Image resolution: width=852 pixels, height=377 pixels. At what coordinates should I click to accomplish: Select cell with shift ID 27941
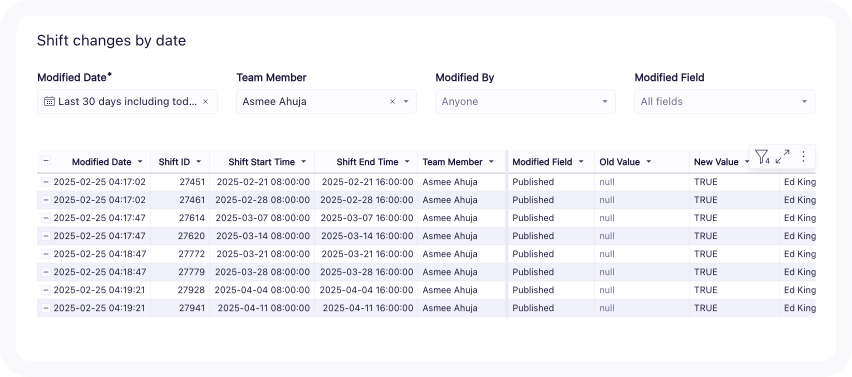pos(180,308)
